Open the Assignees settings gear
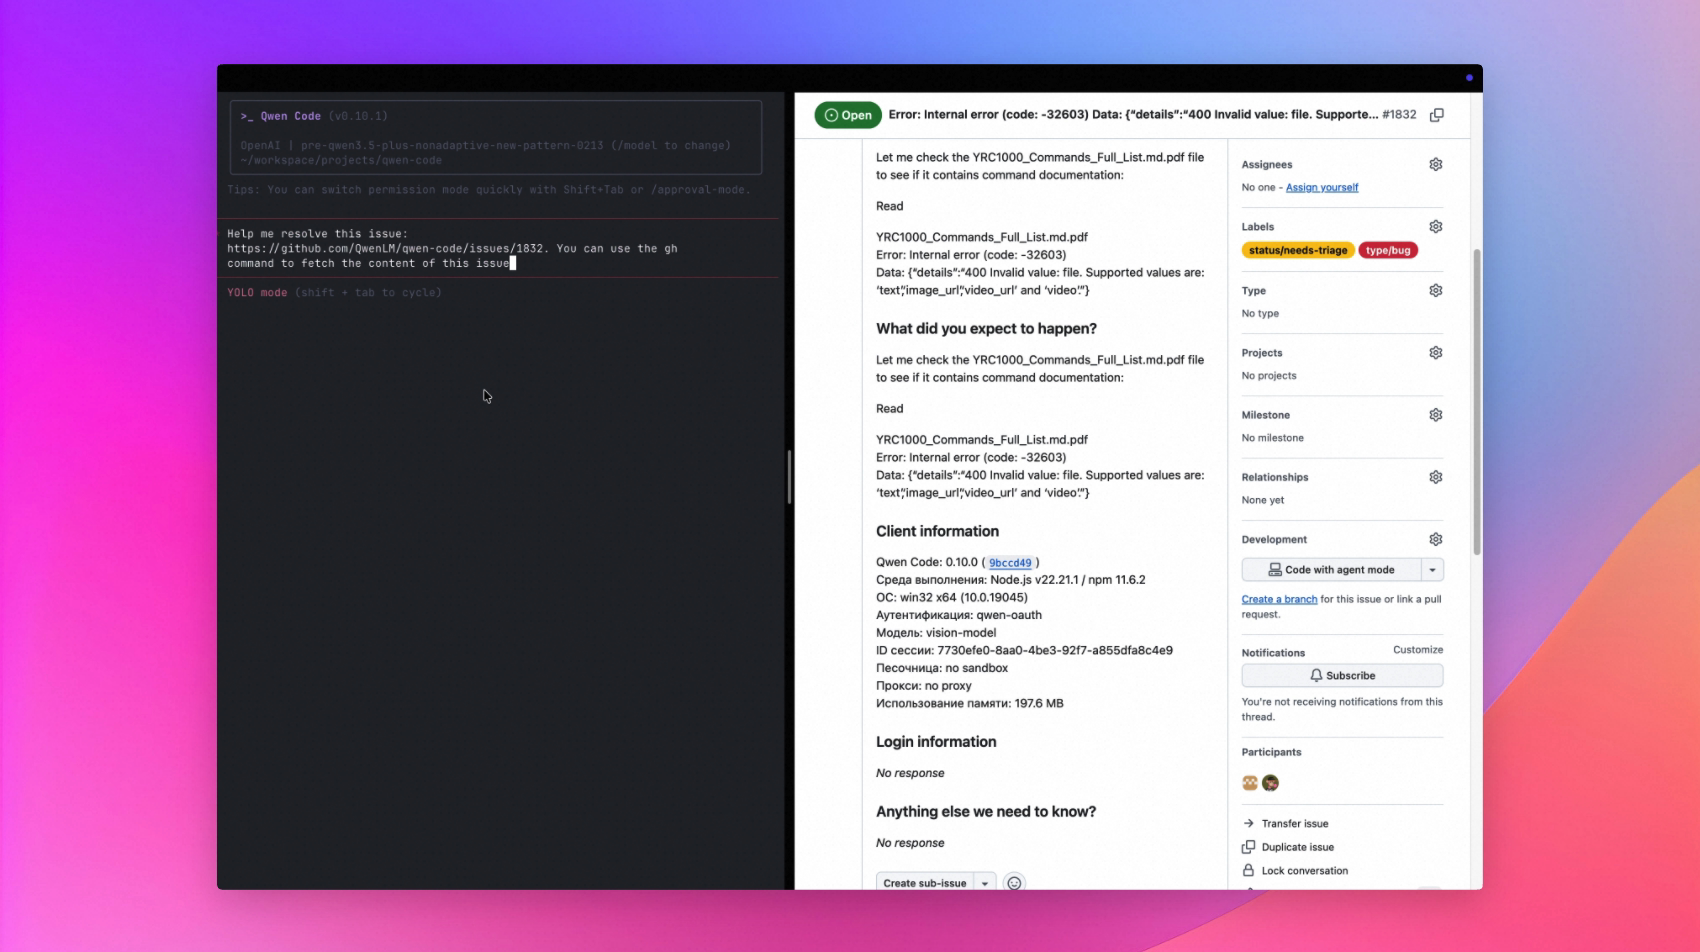This screenshot has height=952, width=1700. pyautogui.click(x=1436, y=163)
